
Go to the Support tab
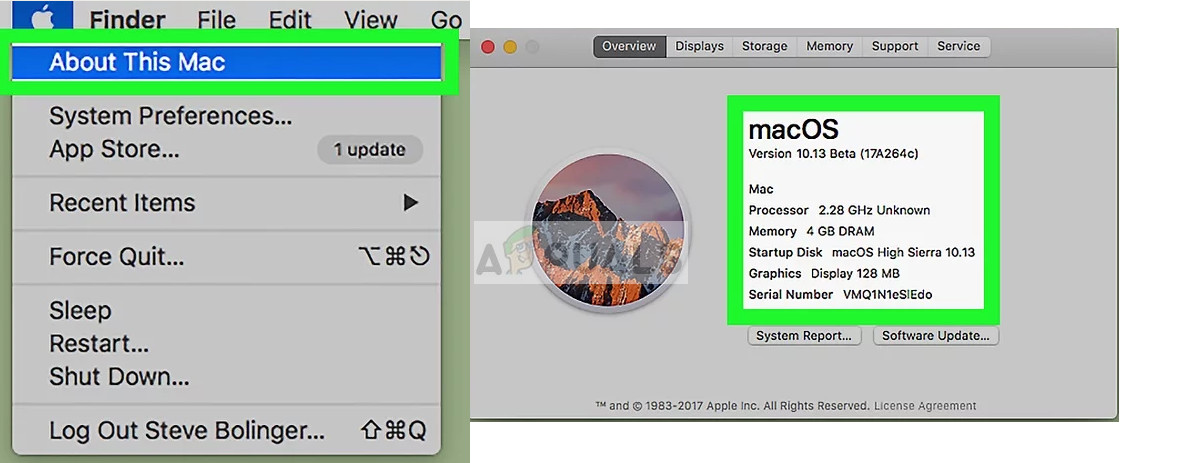point(895,47)
